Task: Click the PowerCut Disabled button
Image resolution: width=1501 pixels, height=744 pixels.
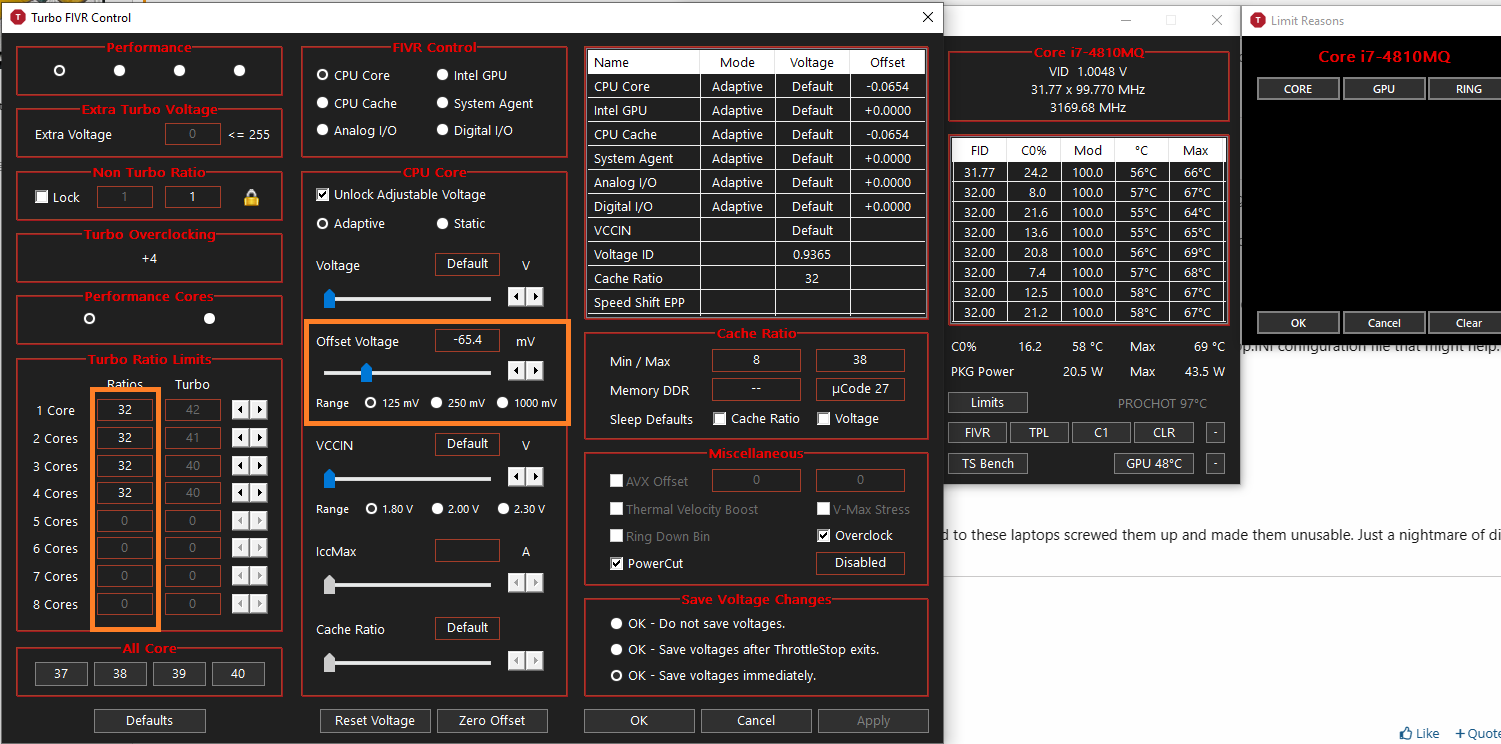Action: tap(860, 563)
